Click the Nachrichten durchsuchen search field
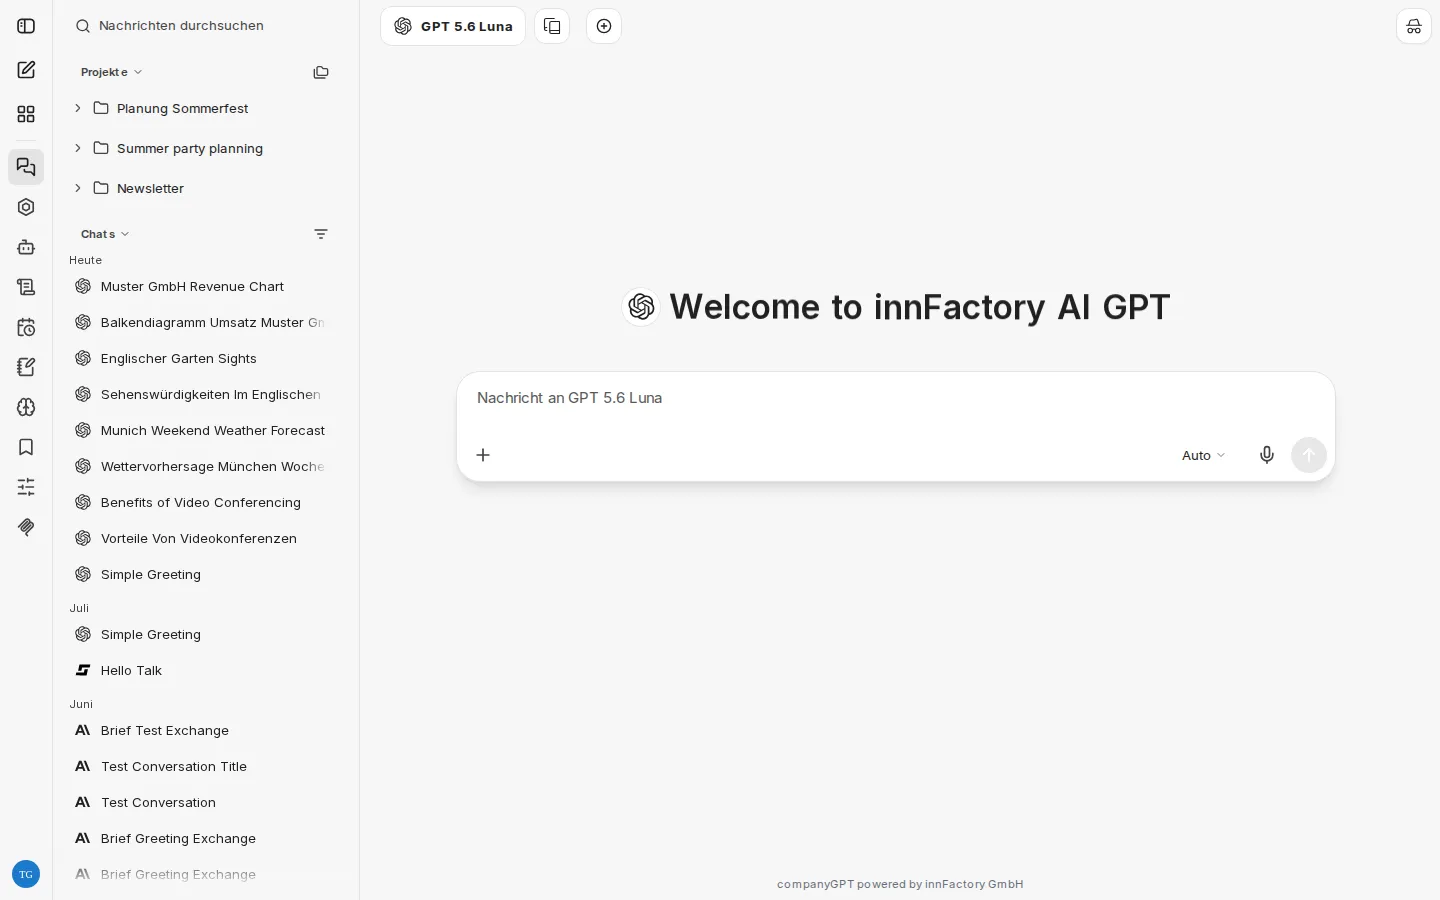 [x=205, y=26]
